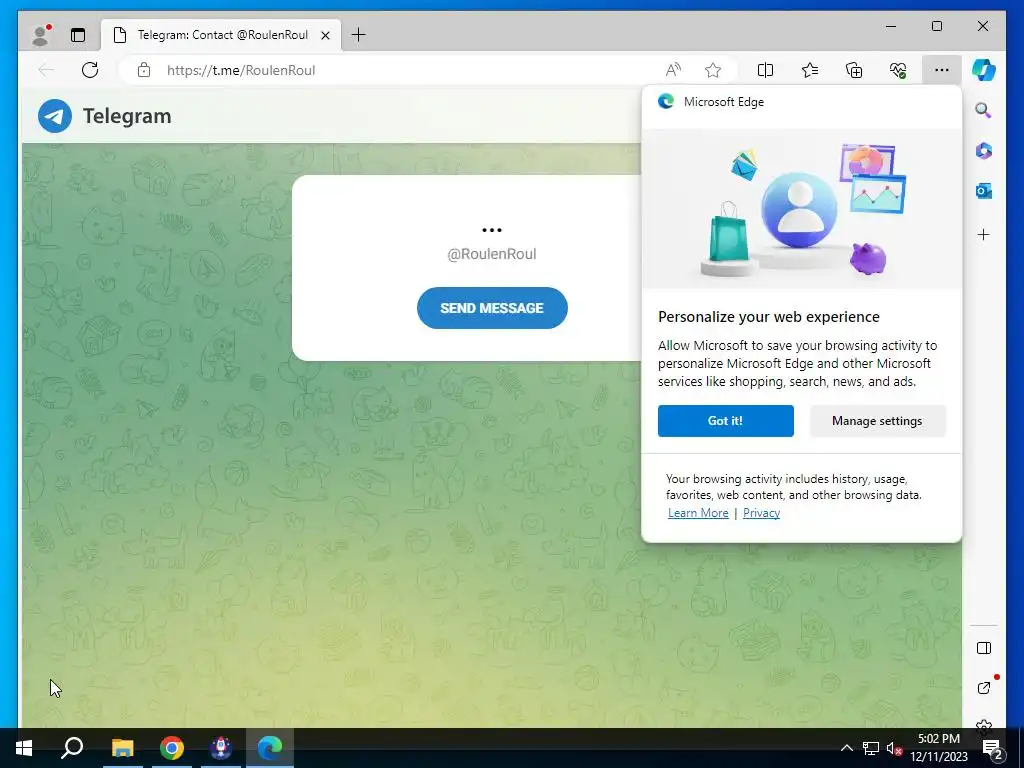The width and height of the screenshot is (1024, 768).
Task: Click the Personalize your web experience heading
Action: (769, 317)
